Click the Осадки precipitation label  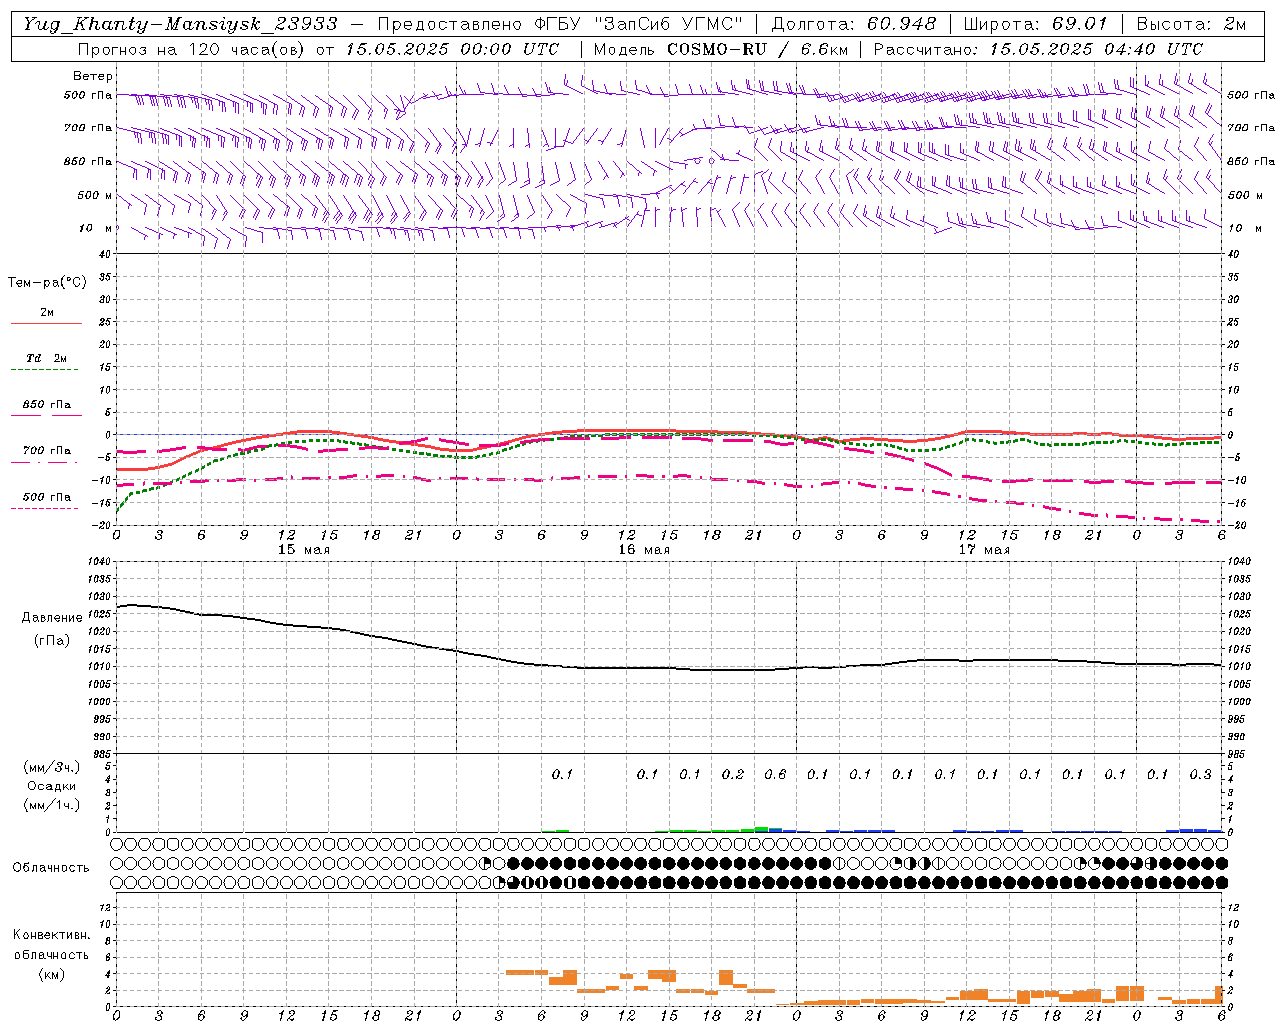pyautogui.click(x=51, y=786)
